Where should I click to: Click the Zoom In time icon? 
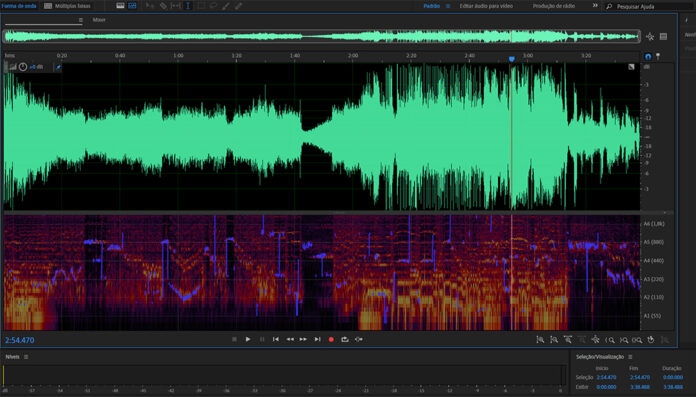point(651,340)
